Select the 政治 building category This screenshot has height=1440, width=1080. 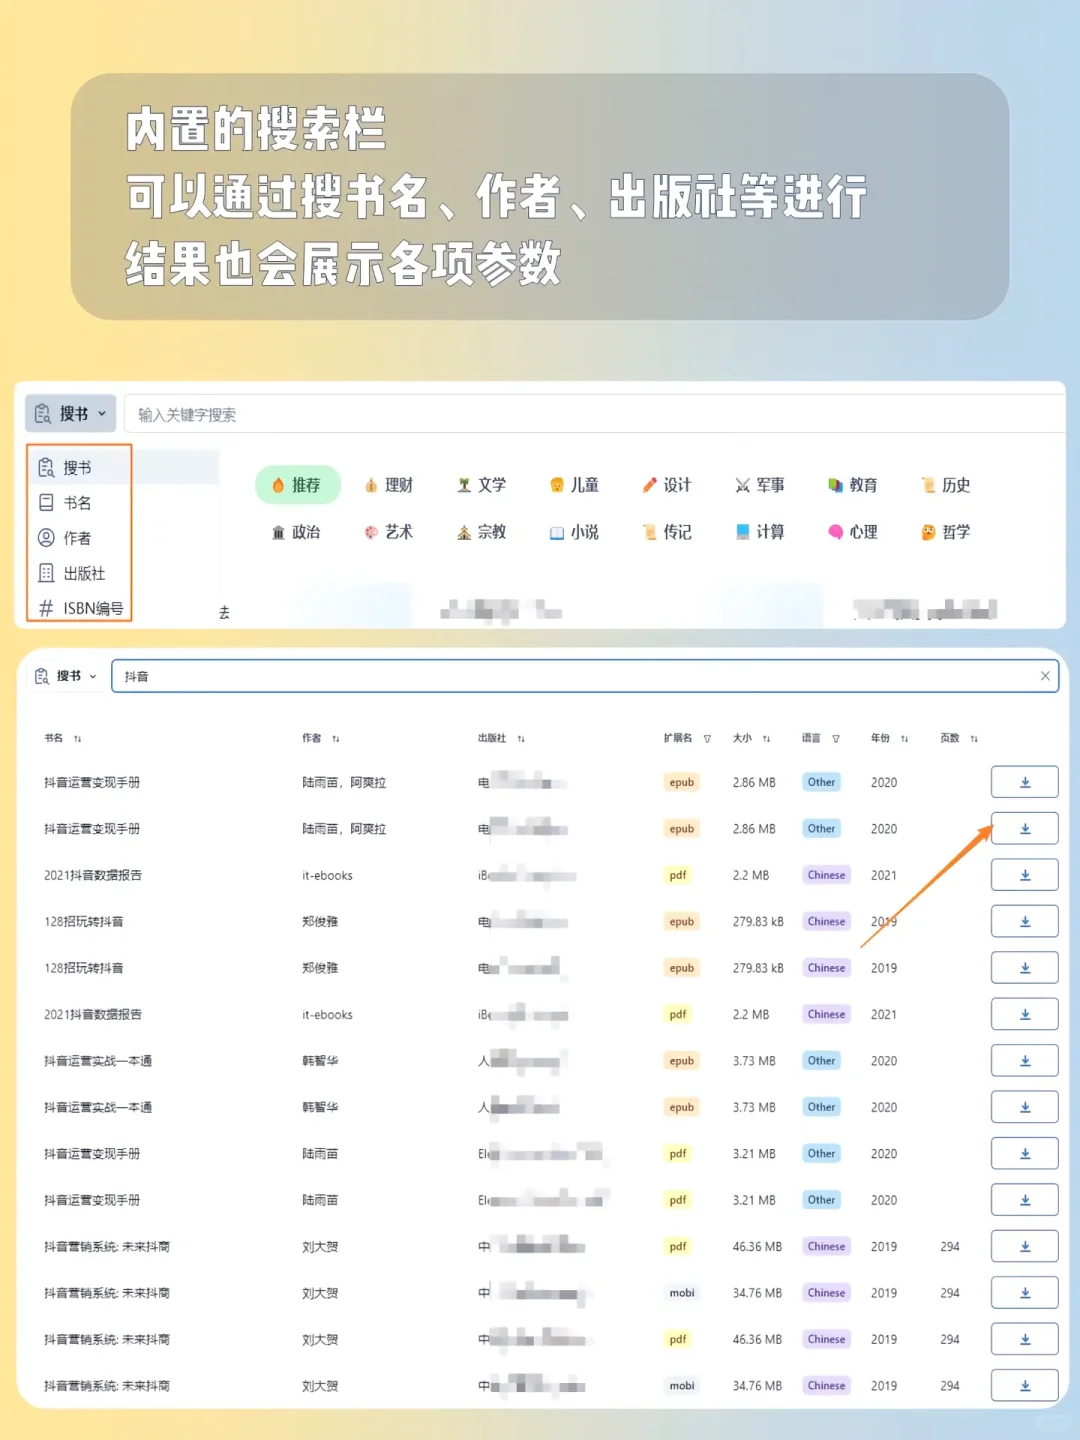[x=296, y=532]
